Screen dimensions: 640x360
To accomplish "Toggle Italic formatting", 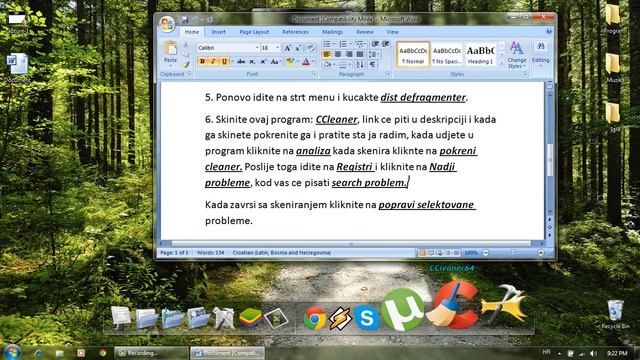I will [x=213, y=62].
